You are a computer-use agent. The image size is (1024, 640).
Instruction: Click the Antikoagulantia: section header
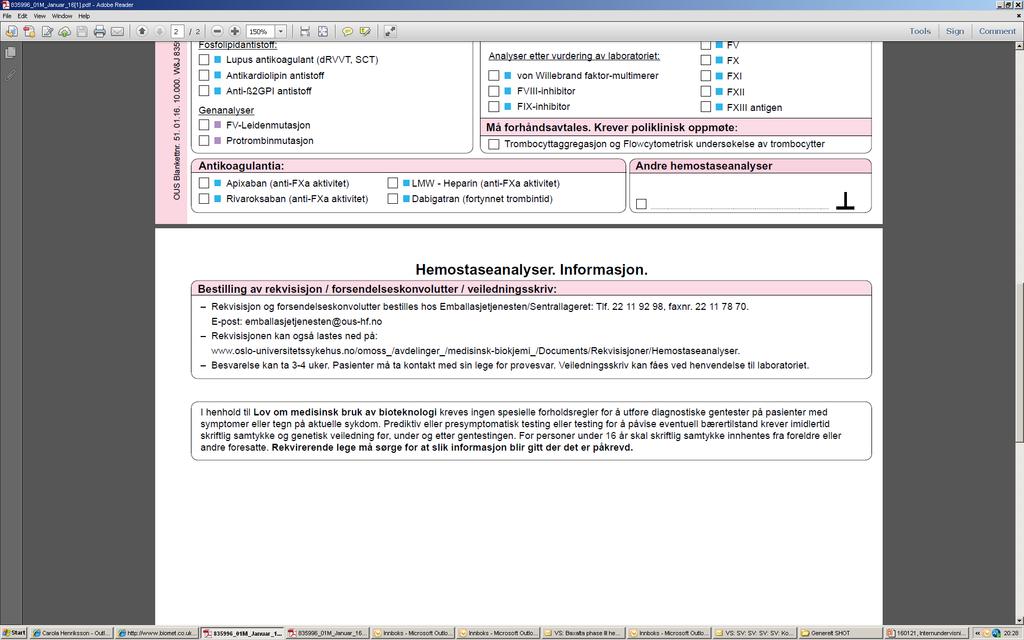point(241,166)
